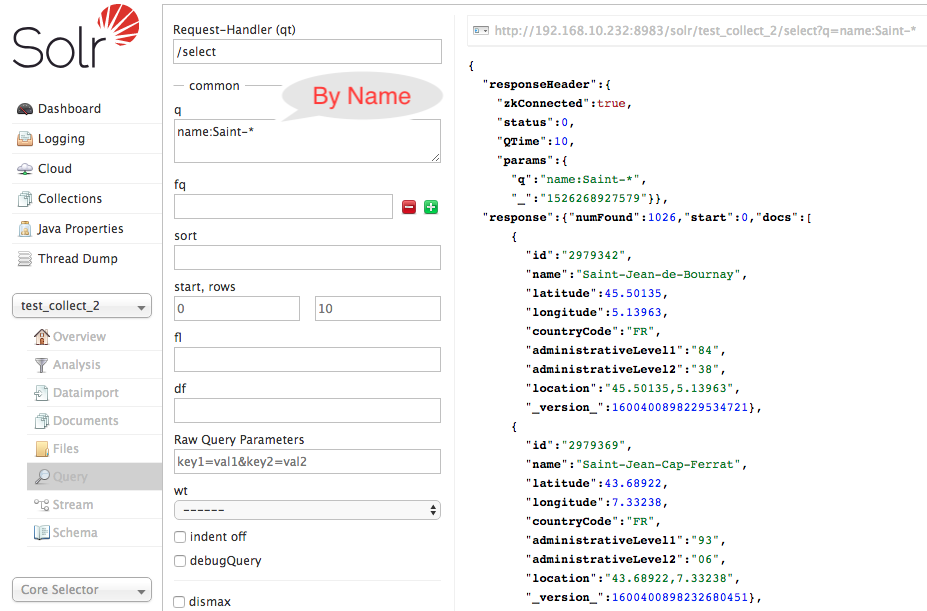Open Thread Dump page

click(77, 259)
